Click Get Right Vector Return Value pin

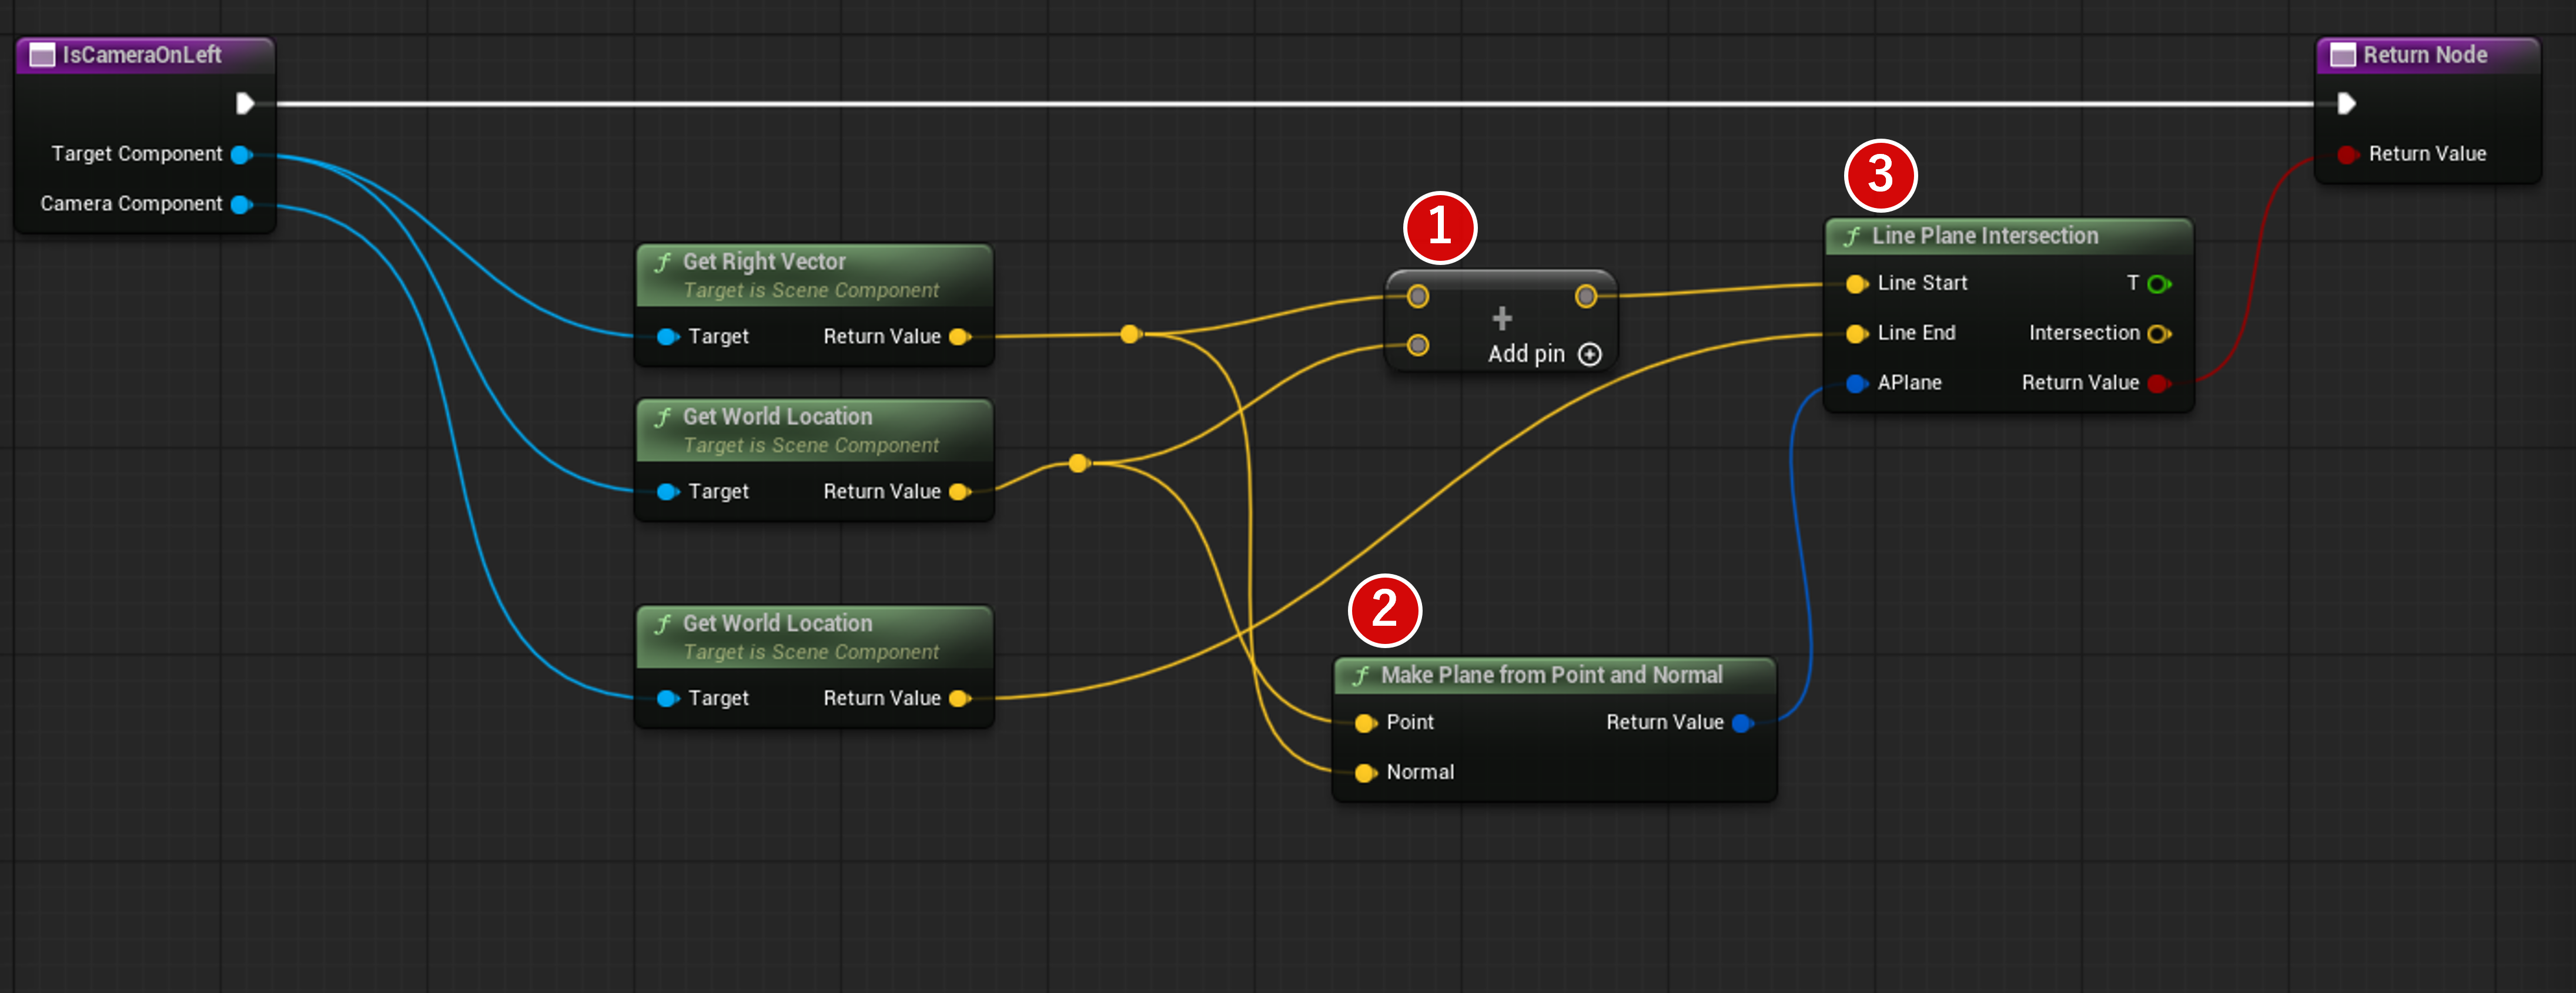[x=959, y=337]
